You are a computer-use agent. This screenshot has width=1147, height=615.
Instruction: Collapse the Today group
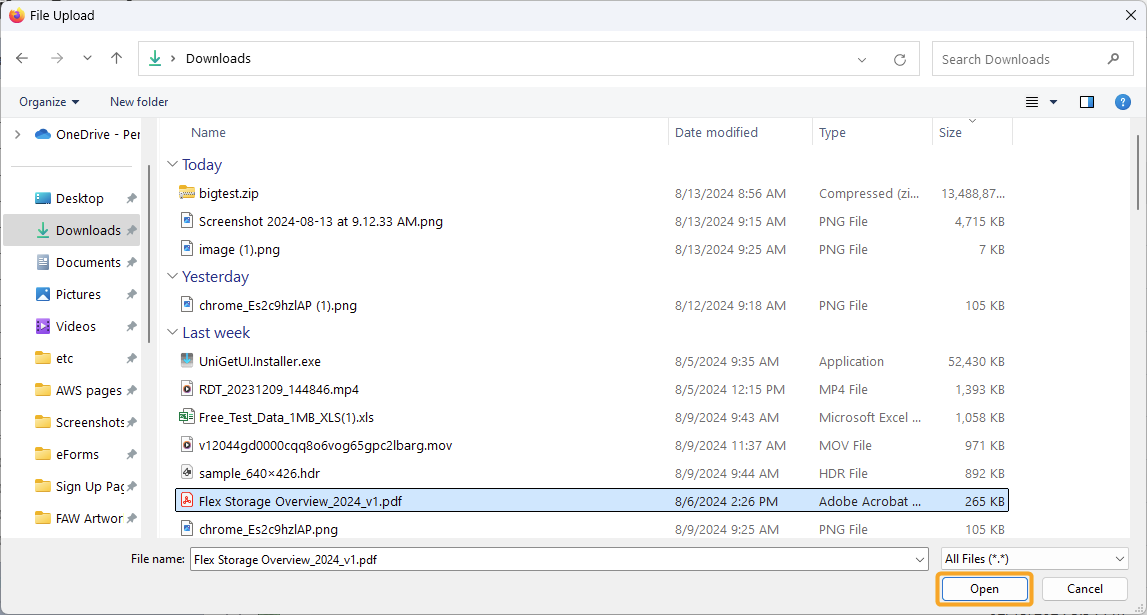coord(174,164)
